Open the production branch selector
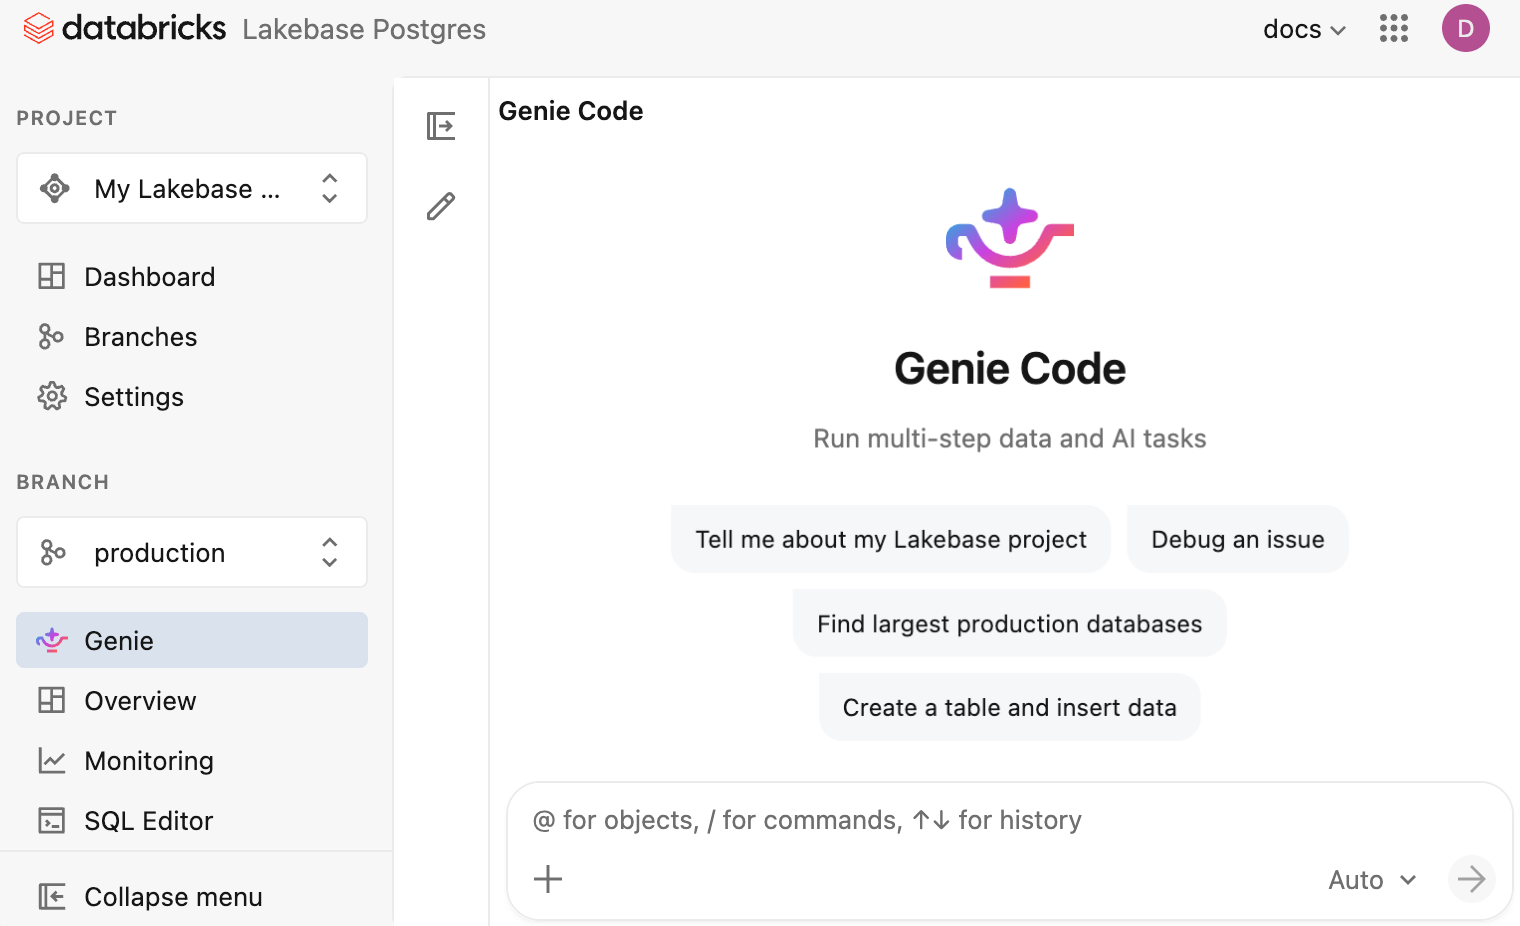This screenshot has width=1520, height=926. pyautogui.click(x=192, y=552)
